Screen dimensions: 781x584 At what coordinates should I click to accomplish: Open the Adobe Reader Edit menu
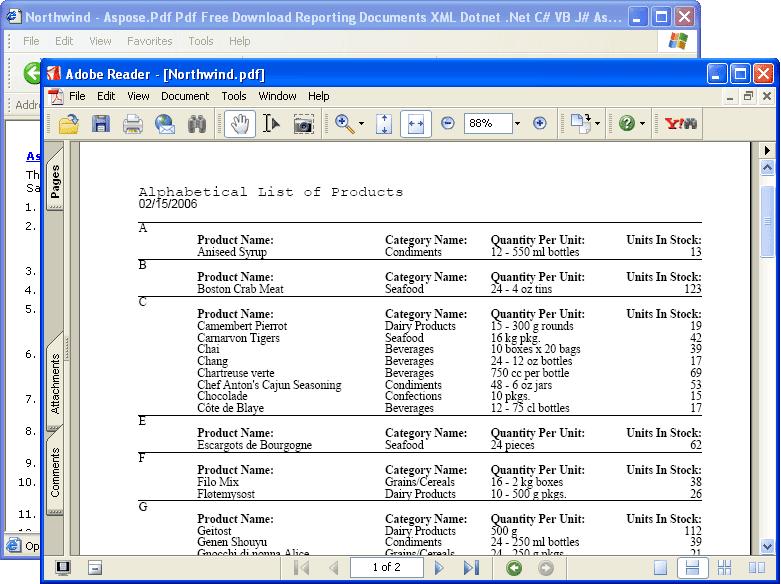(106, 96)
